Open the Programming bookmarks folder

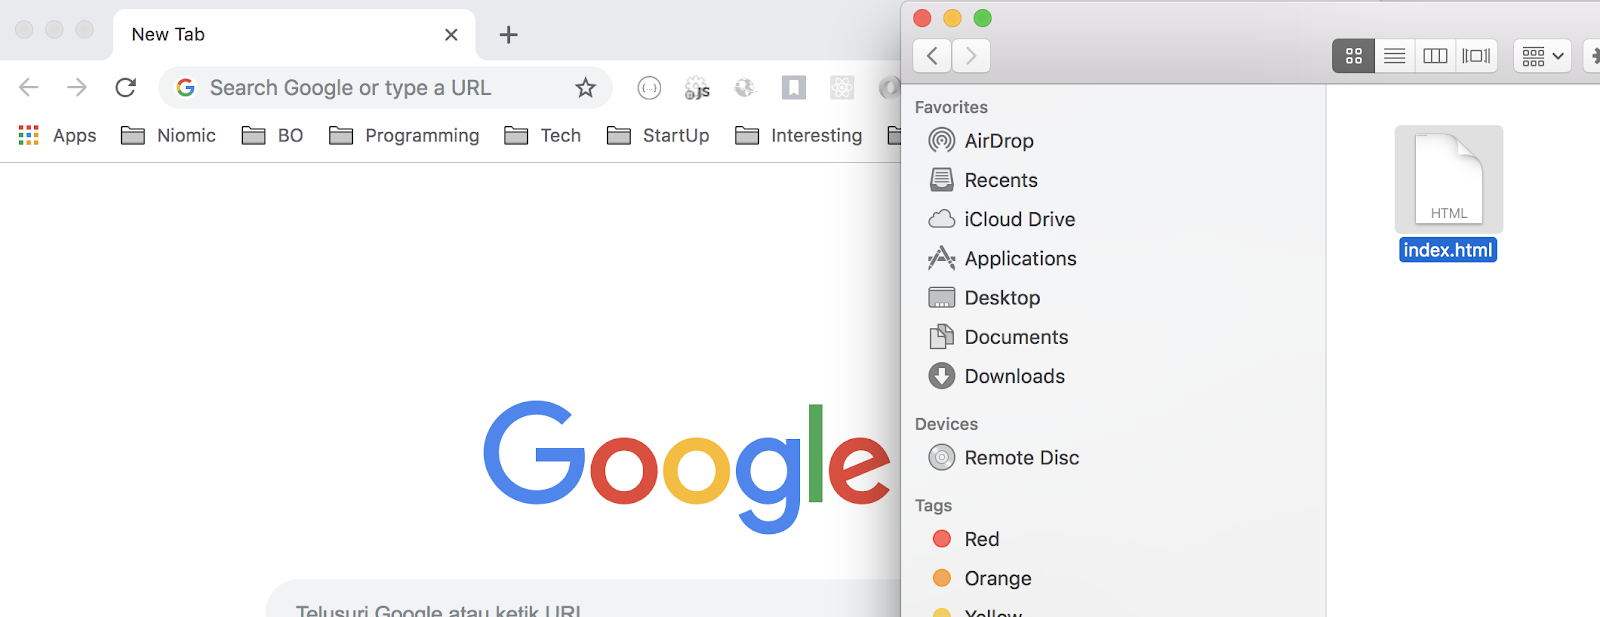click(404, 135)
